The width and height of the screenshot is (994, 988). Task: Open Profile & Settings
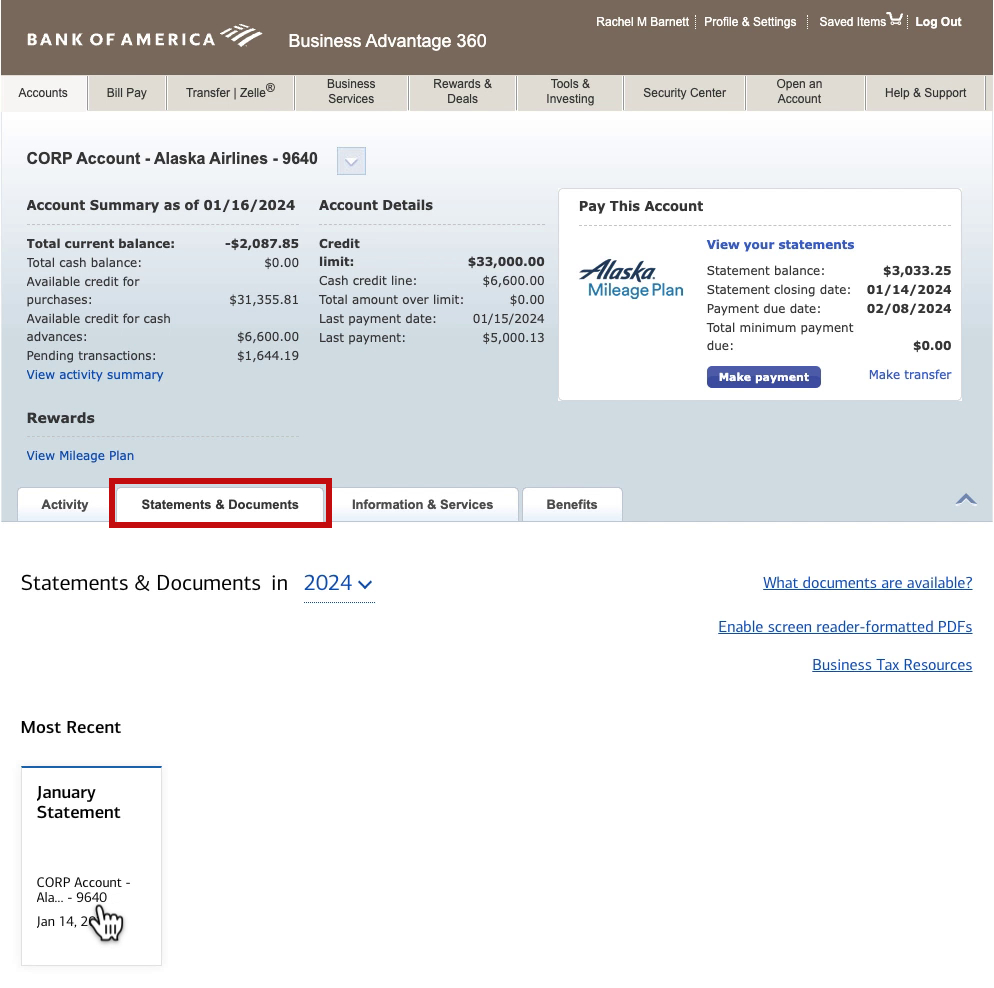(x=750, y=22)
